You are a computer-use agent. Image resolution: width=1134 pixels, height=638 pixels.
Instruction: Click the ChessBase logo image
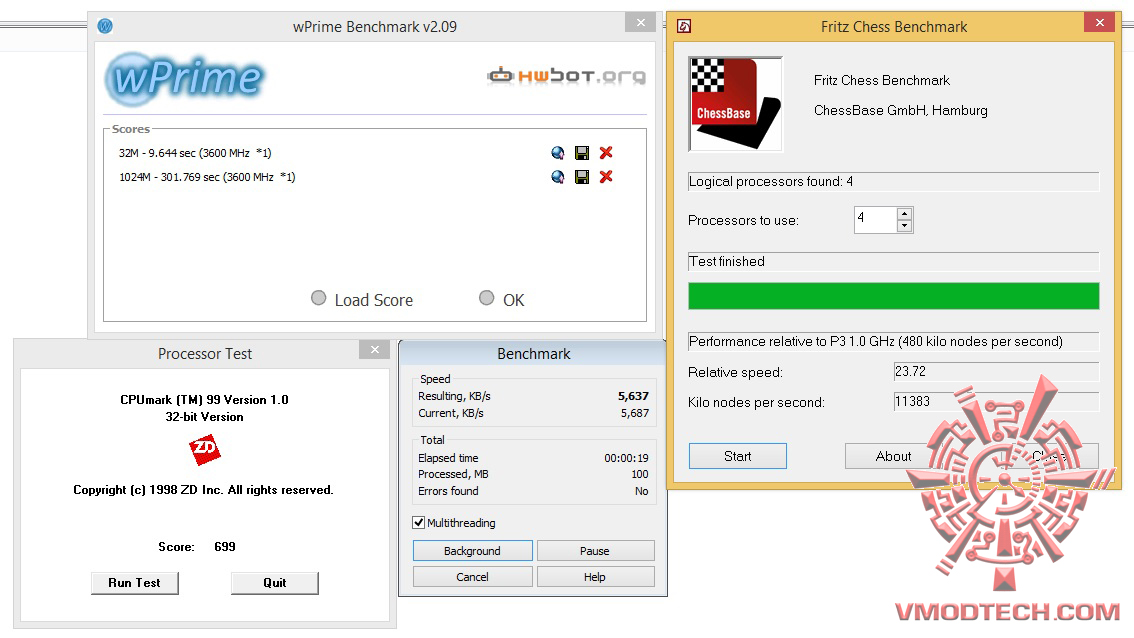(x=736, y=104)
